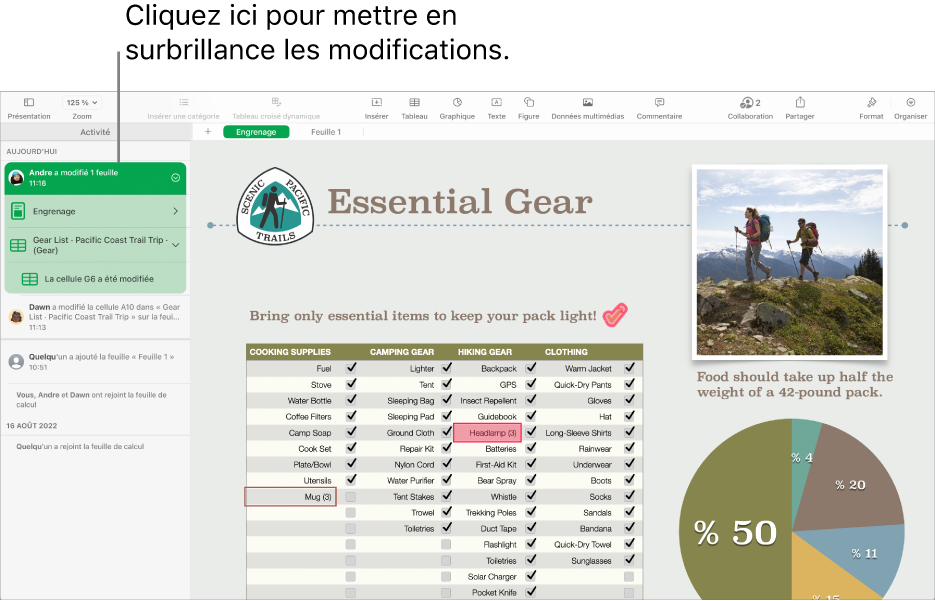Screen dimensions: 935x601
Task: Click Andre's avatar in the activity entry
Action: (x=16, y=178)
